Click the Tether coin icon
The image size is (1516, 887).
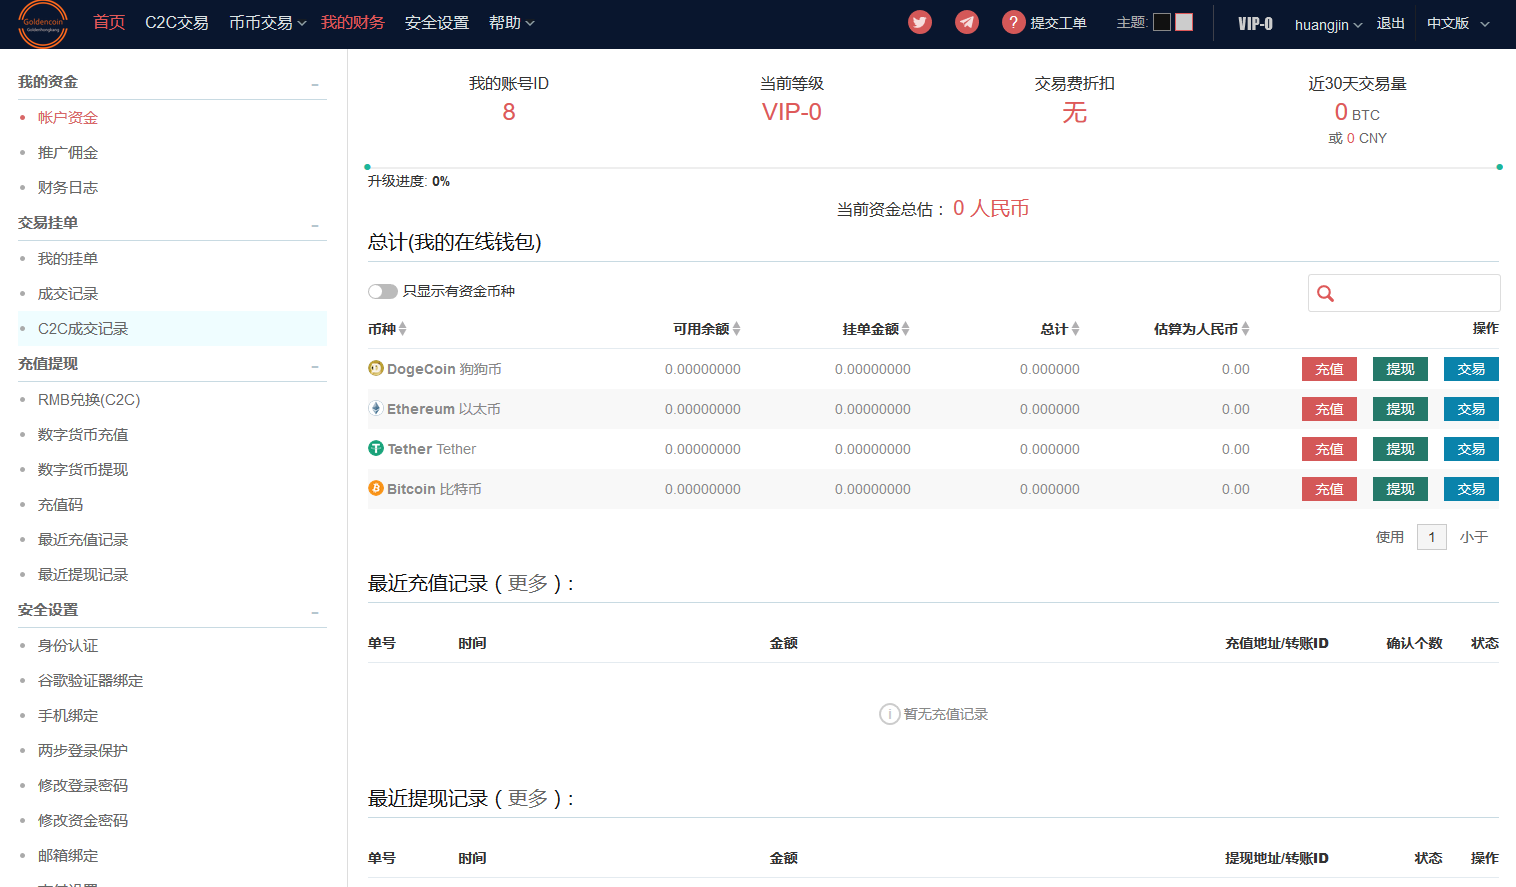(376, 448)
